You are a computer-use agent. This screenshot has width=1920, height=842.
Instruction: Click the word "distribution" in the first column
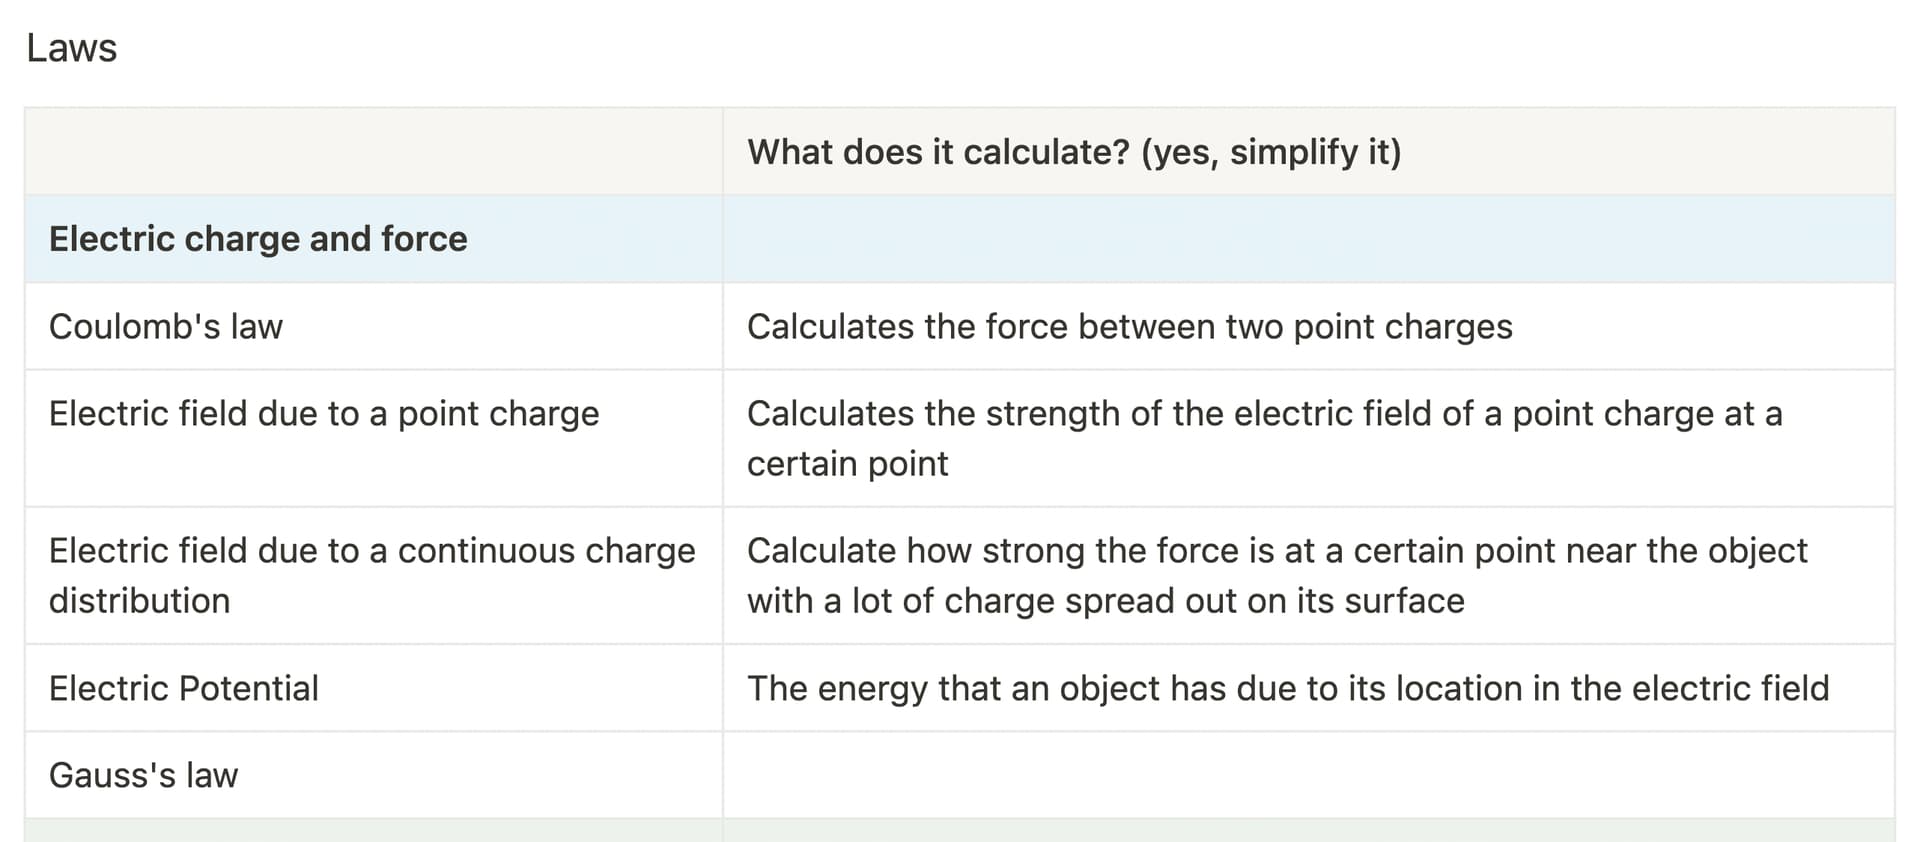(x=139, y=601)
